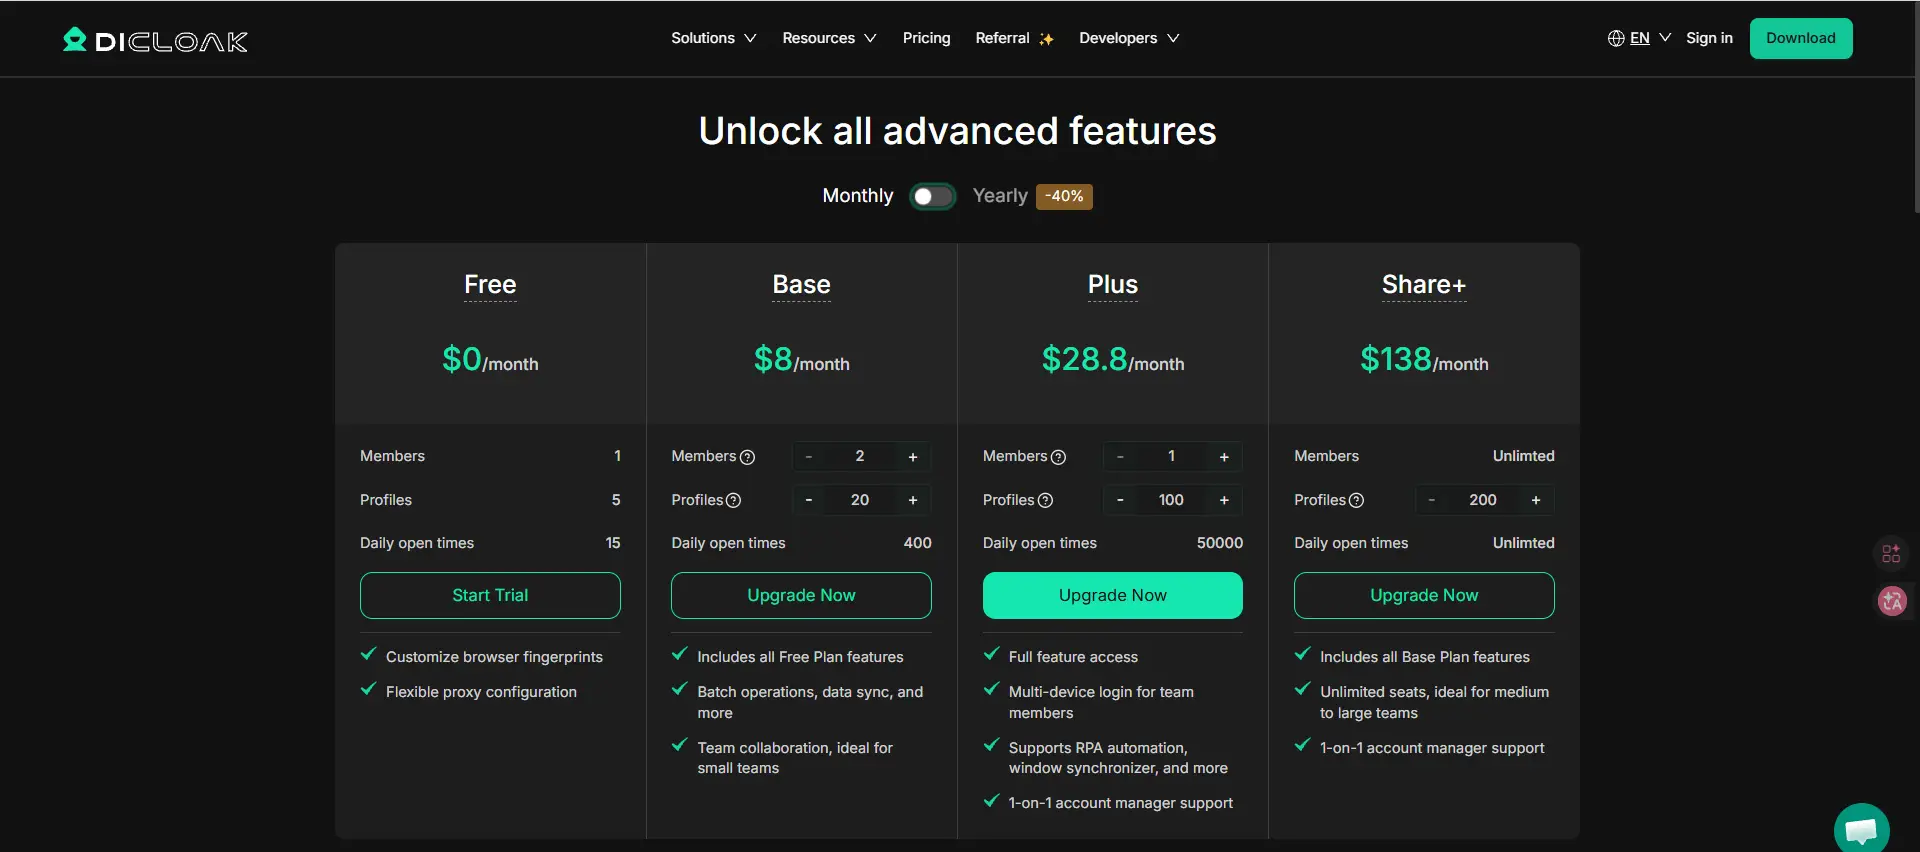Click help icon next to Base Members

tap(747, 457)
